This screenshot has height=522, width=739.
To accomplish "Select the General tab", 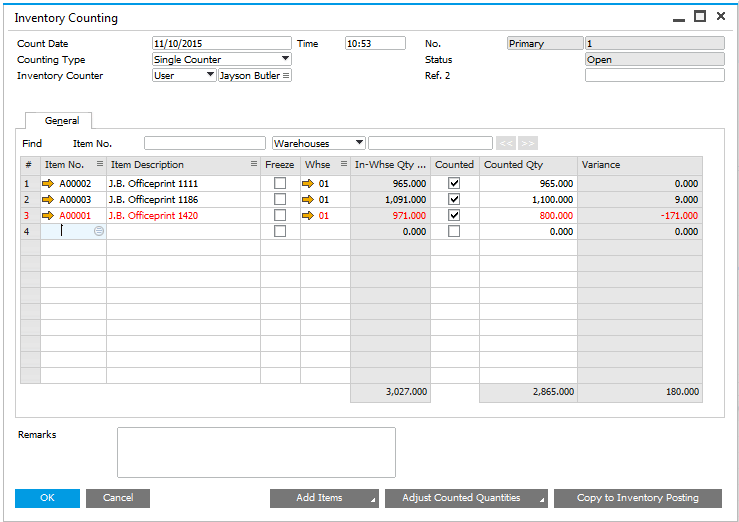I will coord(61,121).
